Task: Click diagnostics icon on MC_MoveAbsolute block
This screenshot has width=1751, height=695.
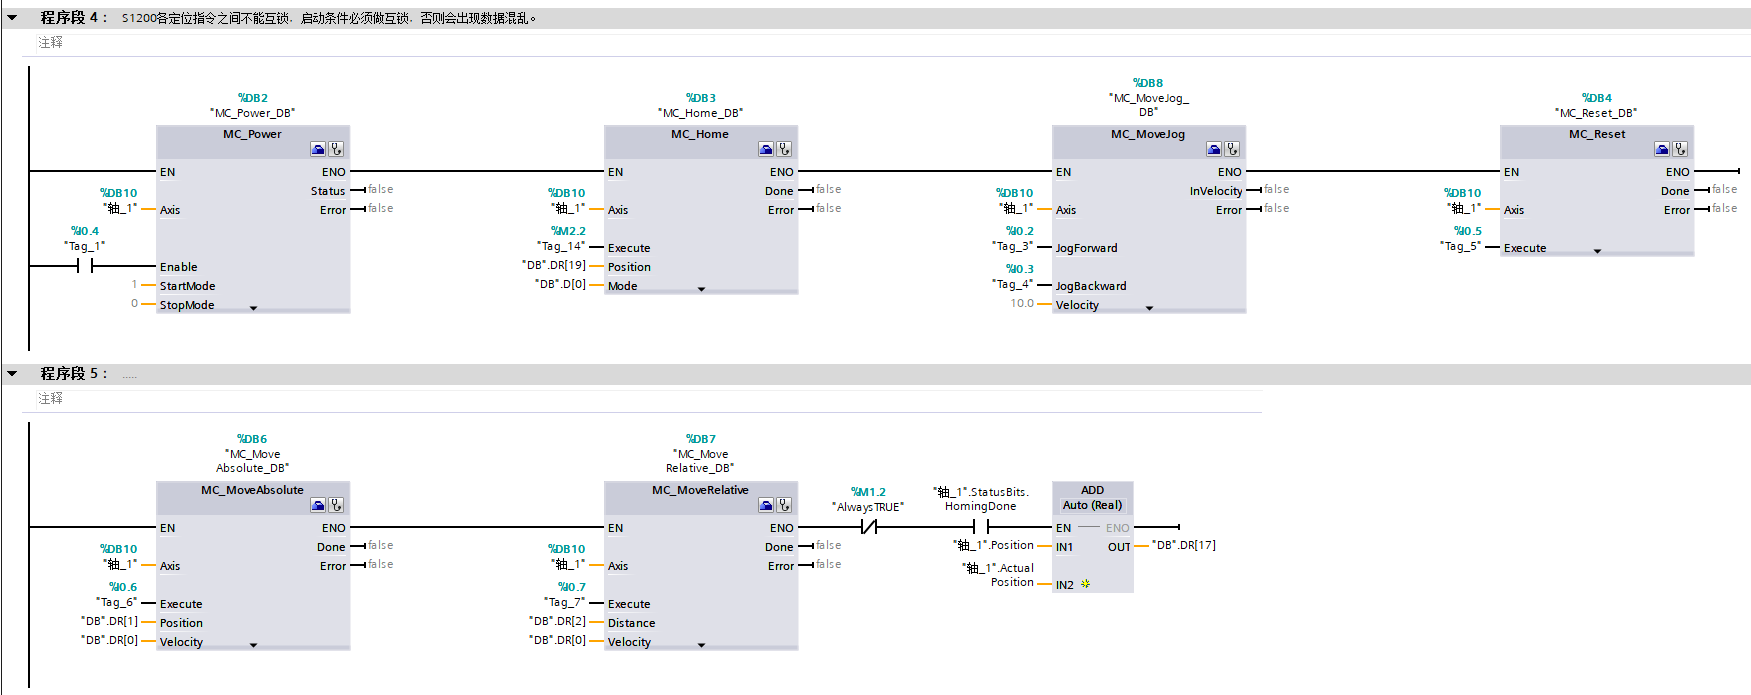Action: tap(337, 505)
